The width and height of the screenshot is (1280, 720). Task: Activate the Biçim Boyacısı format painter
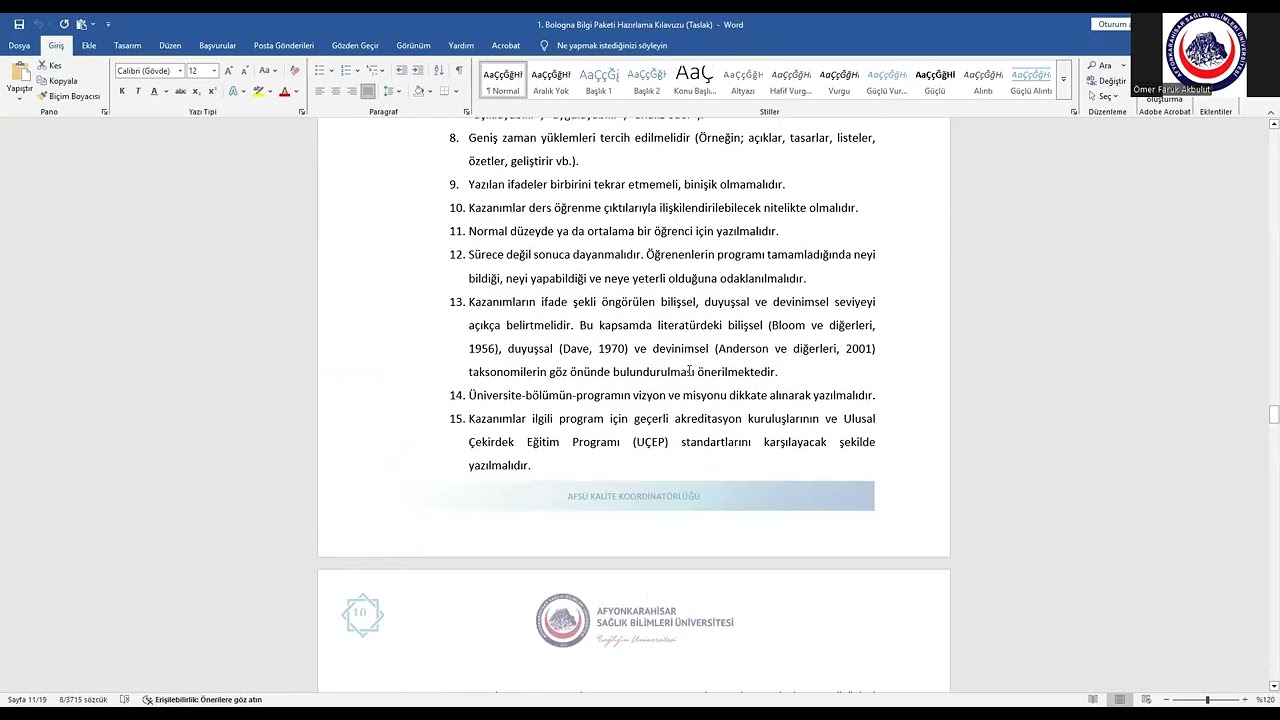69,96
